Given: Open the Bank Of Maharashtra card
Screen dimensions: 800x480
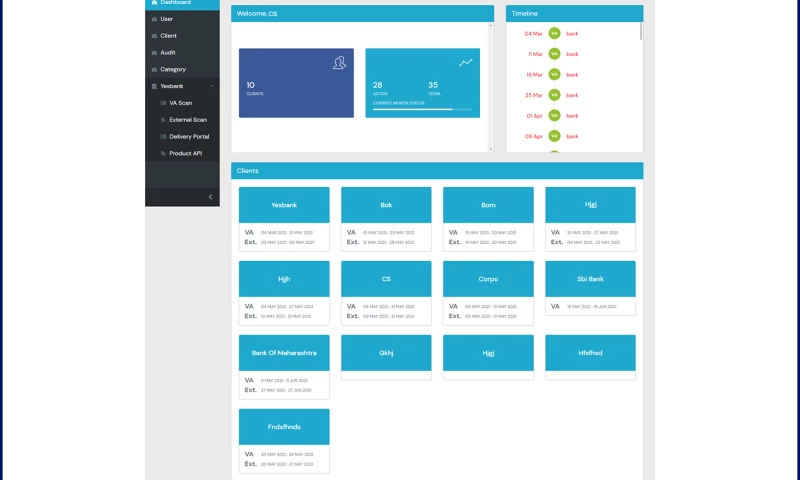Looking at the screenshot, I should point(284,367).
